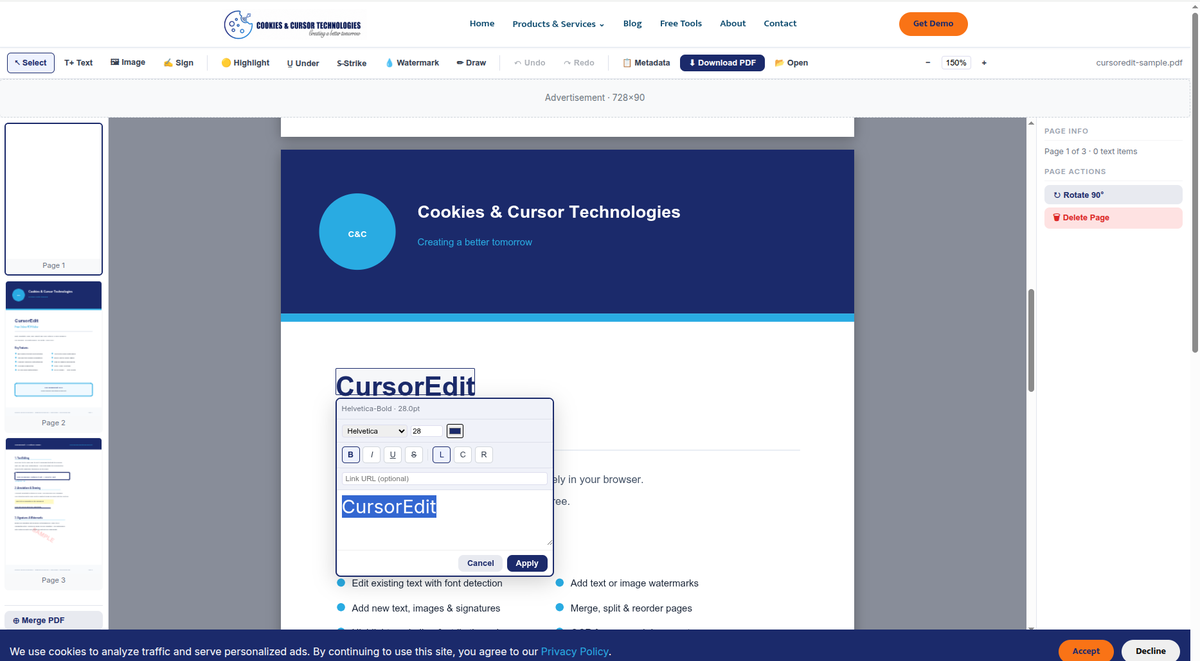Cancel the text edit popup
Screen dimensions: 1200x661
pyautogui.click(x=480, y=563)
